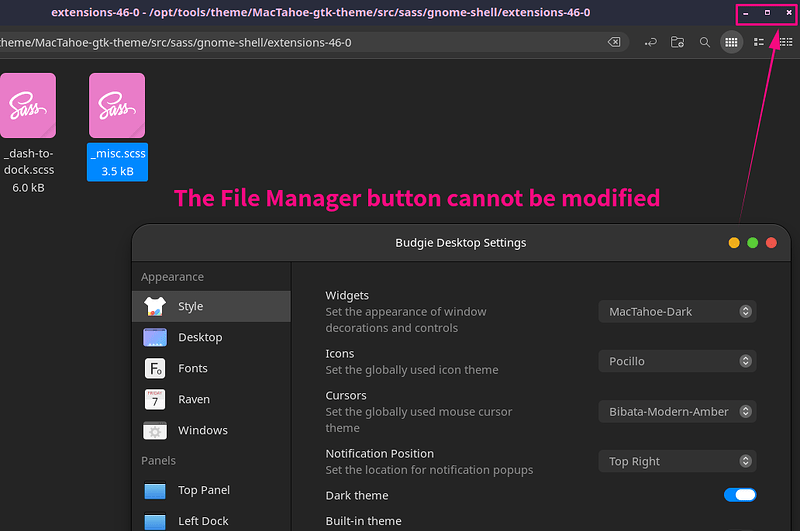Image resolution: width=800 pixels, height=531 pixels.
Task: Open the Notification Position Top Right dropdown
Action: point(677,461)
